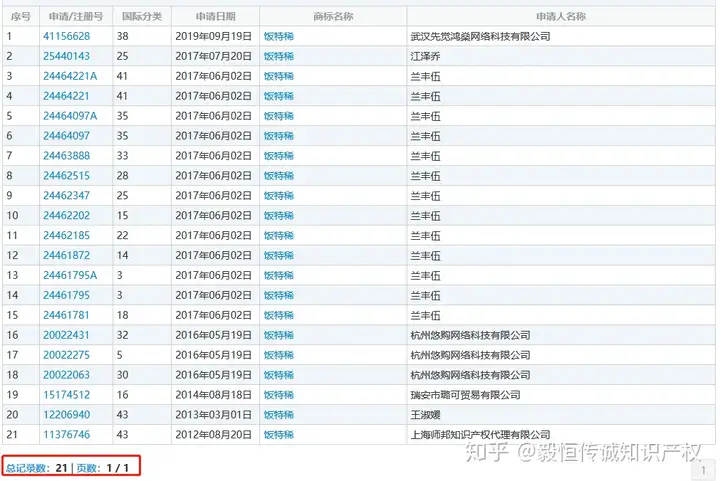Select the date 2012年08月20日
The width and height of the screenshot is (720, 481).
214,435
